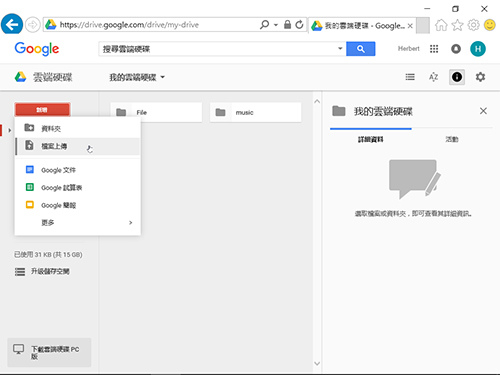This screenshot has height=375, width=500.
Task: Create a new Google Sheets spreadsheet
Action: (78, 188)
